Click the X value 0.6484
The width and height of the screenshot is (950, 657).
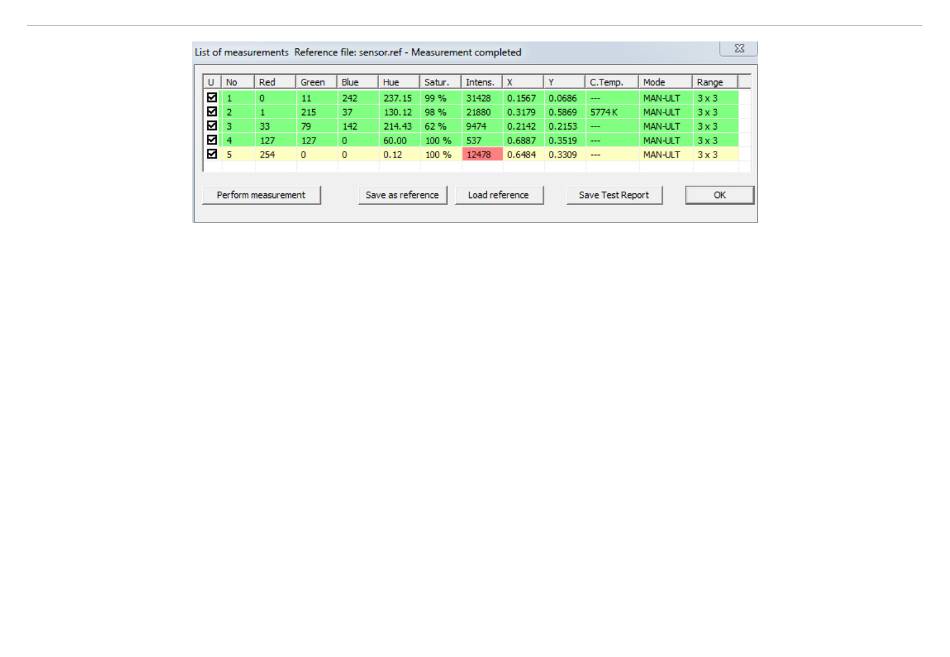[x=522, y=155]
